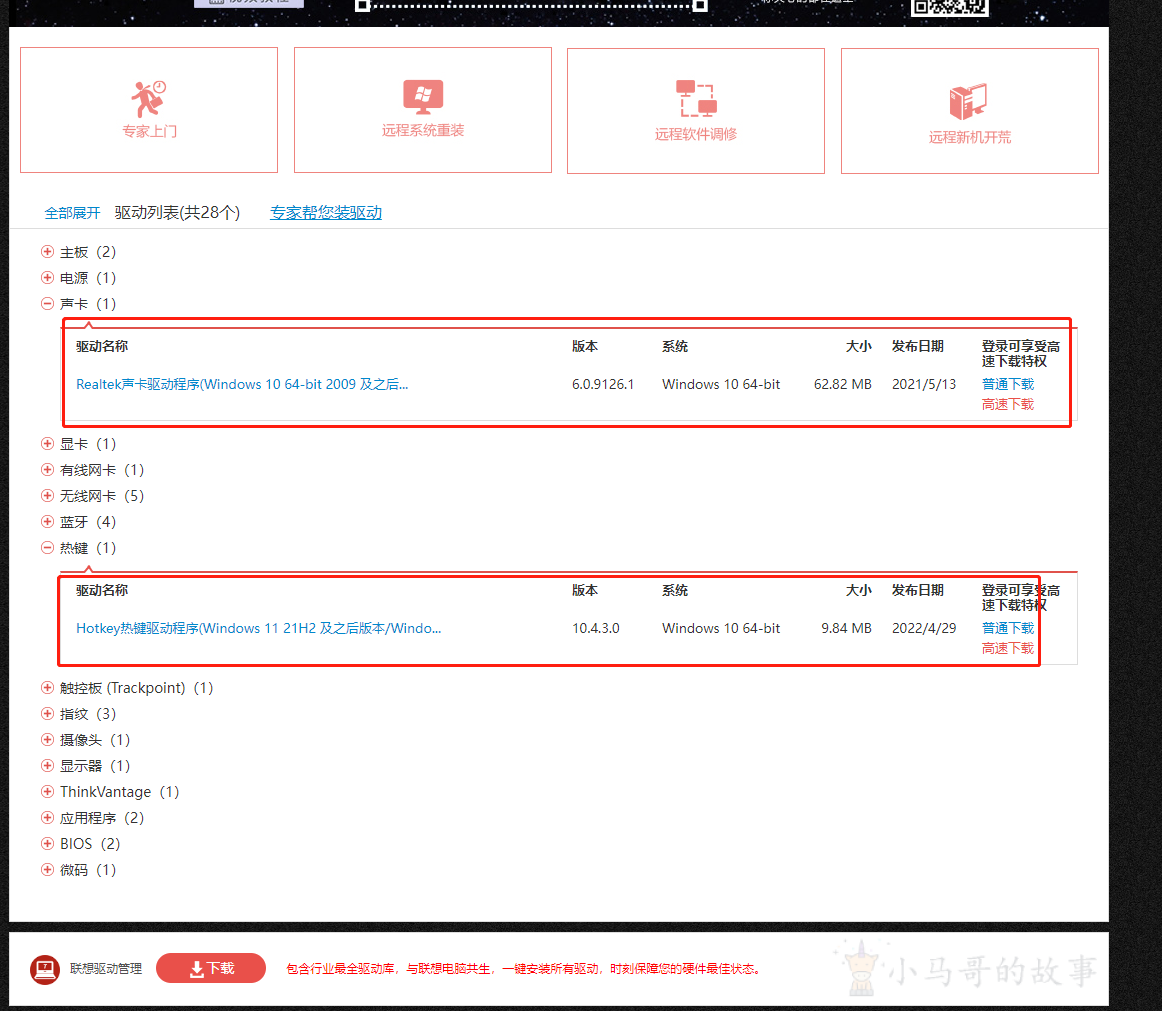Viewport: 1162px width, 1011px height.
Task: Open the 远程系统重装 service card
Action: (x=422, y=110)
